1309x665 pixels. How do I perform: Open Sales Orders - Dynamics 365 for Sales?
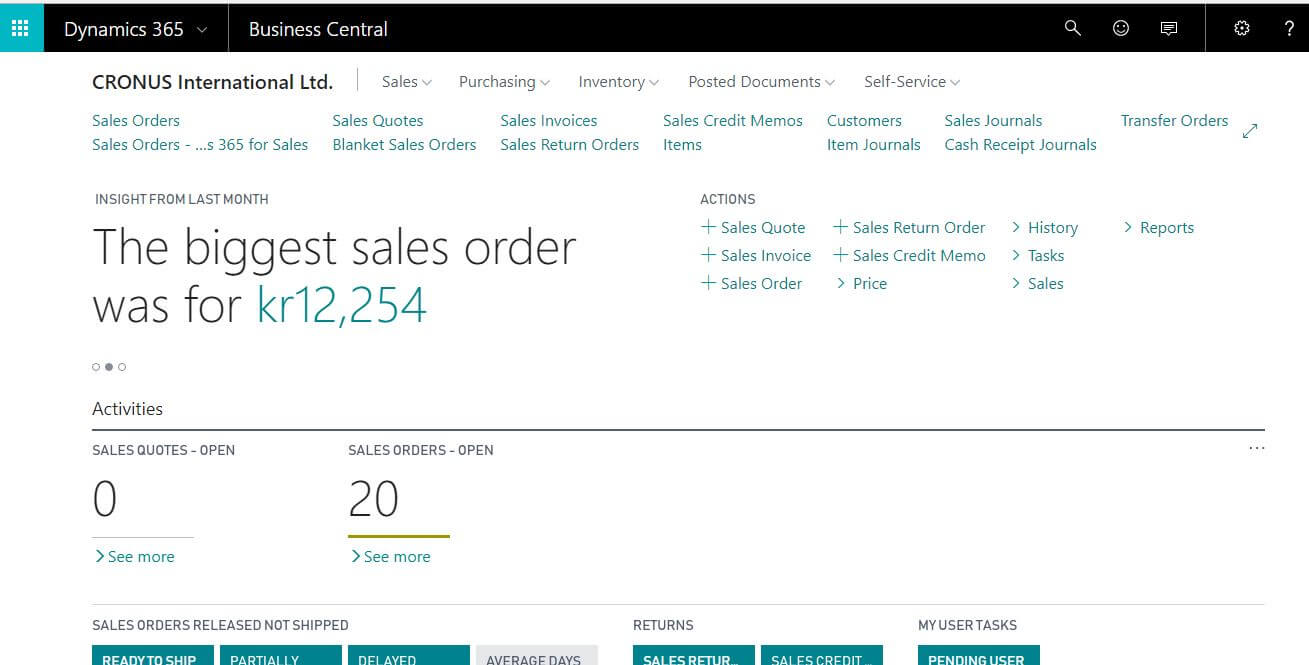[x=200, y=145]
